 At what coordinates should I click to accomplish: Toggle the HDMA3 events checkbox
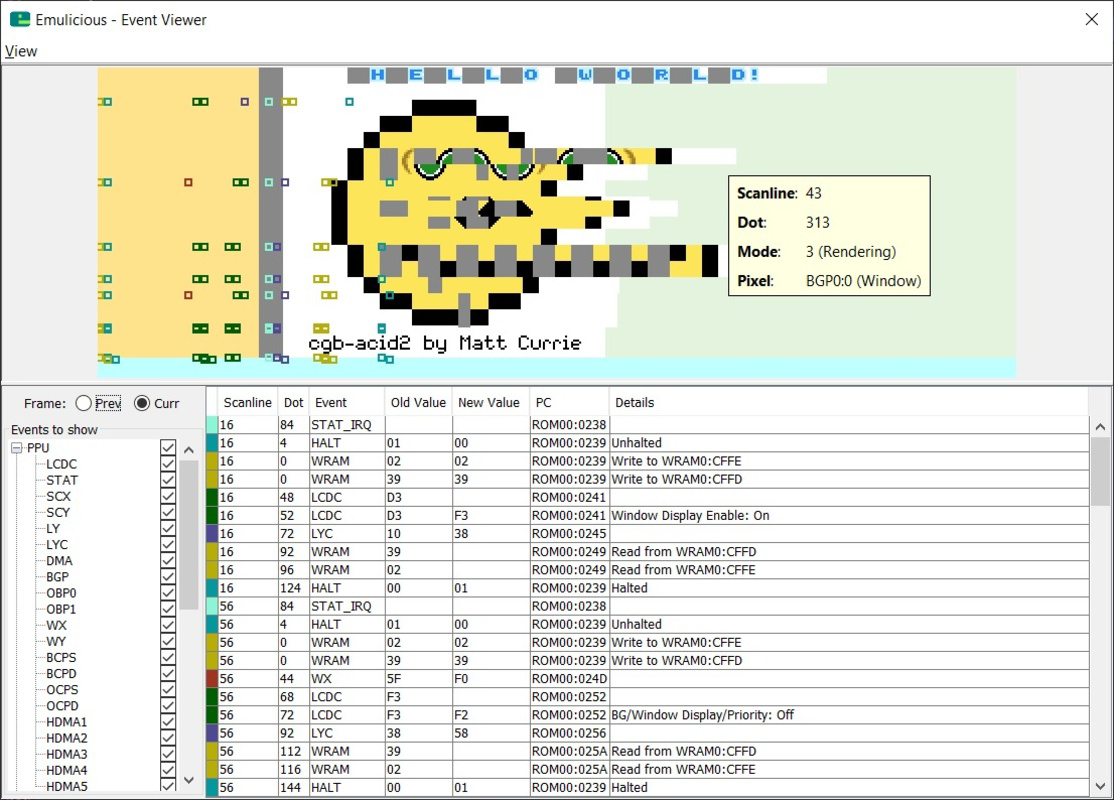(x=168, y=755)
